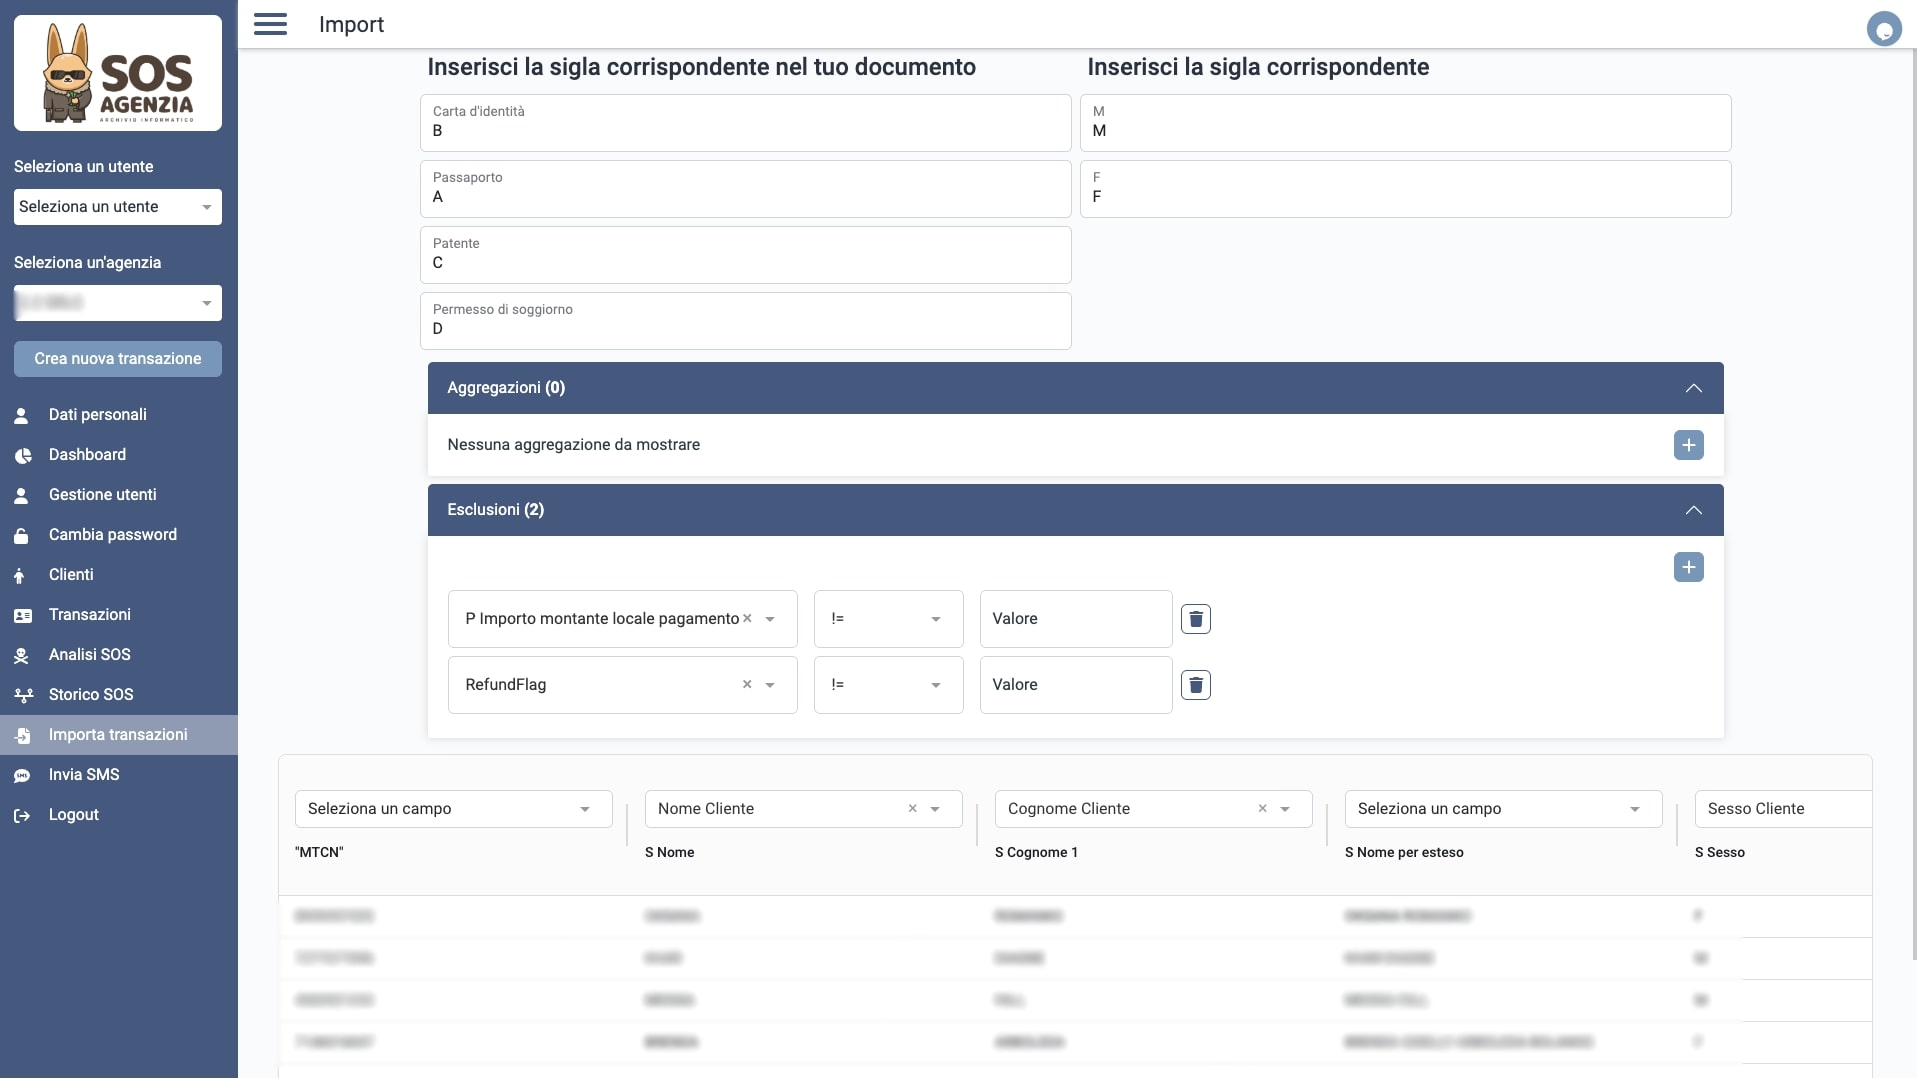This screenshot has height=1078, width=1917.
Task: Click the Passaporto sigla input field
Action: coord(745,197)
